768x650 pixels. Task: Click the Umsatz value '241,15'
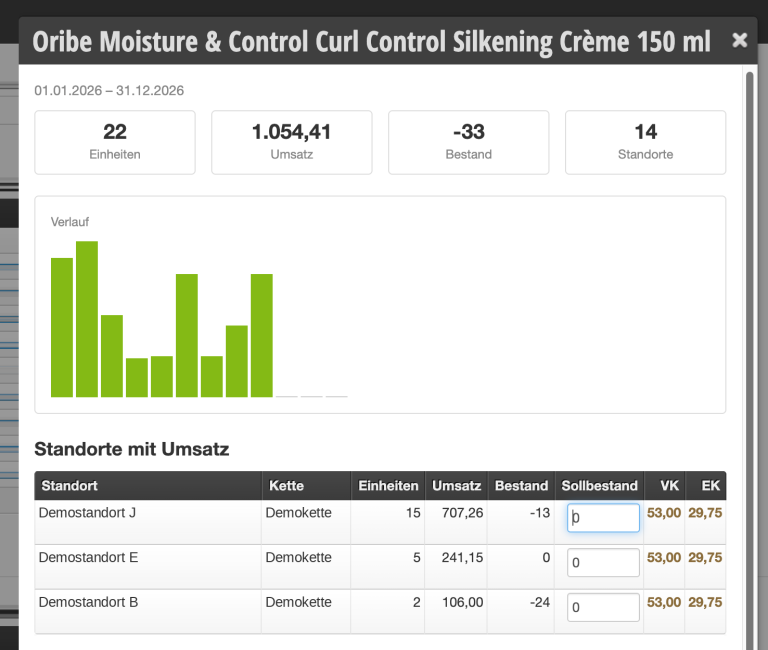coord(462,557)
